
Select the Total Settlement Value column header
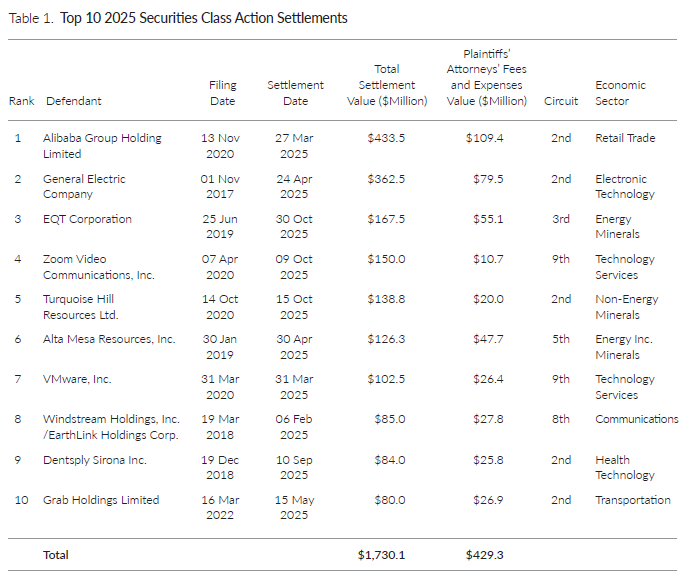[386, 85]
